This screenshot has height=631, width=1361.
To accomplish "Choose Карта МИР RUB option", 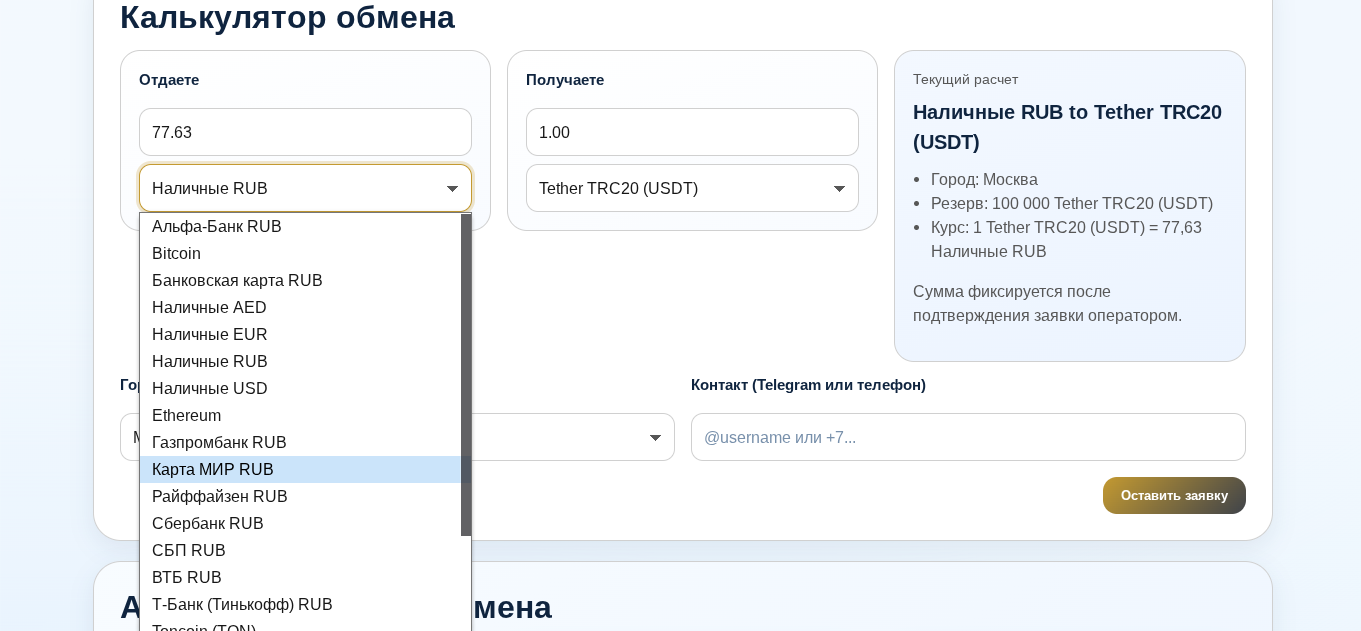I will (213, 469).
